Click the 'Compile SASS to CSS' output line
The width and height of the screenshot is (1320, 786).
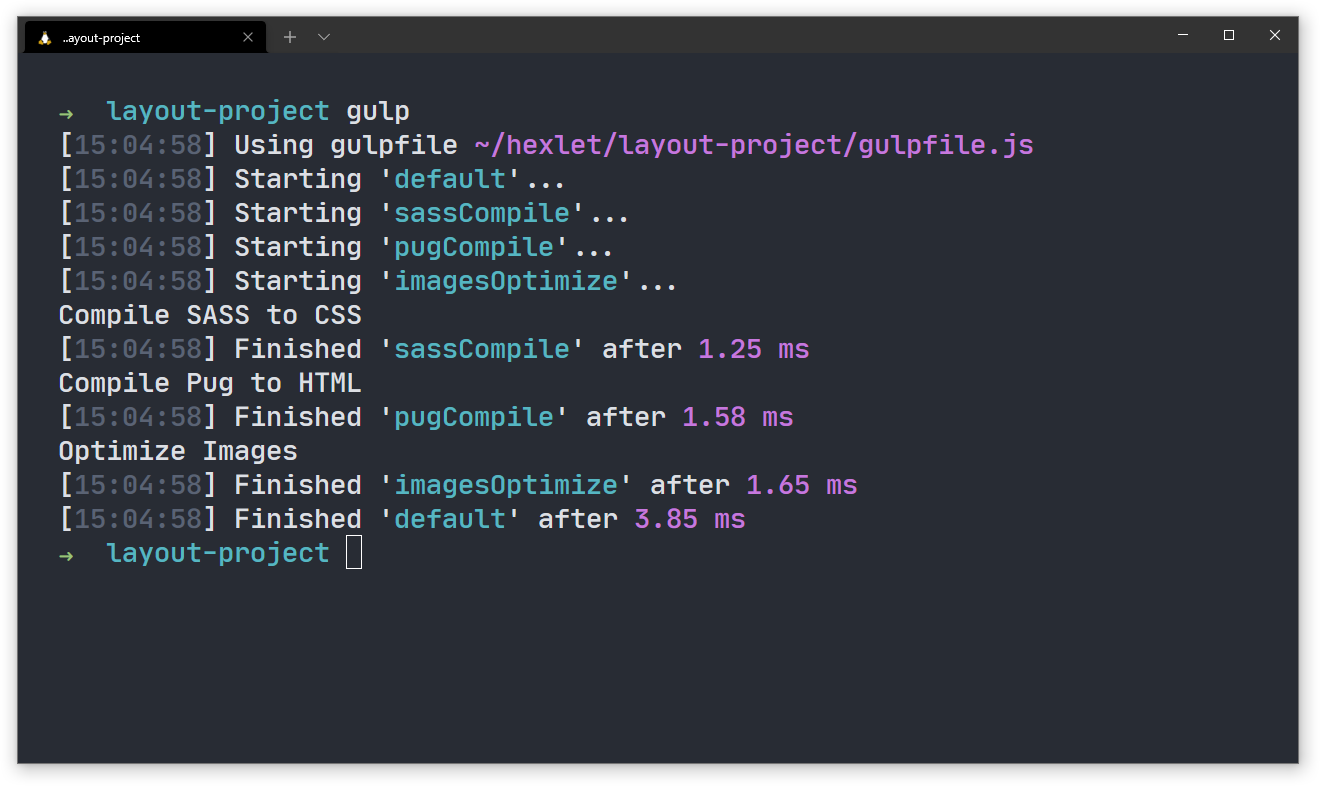coord(210,315)
